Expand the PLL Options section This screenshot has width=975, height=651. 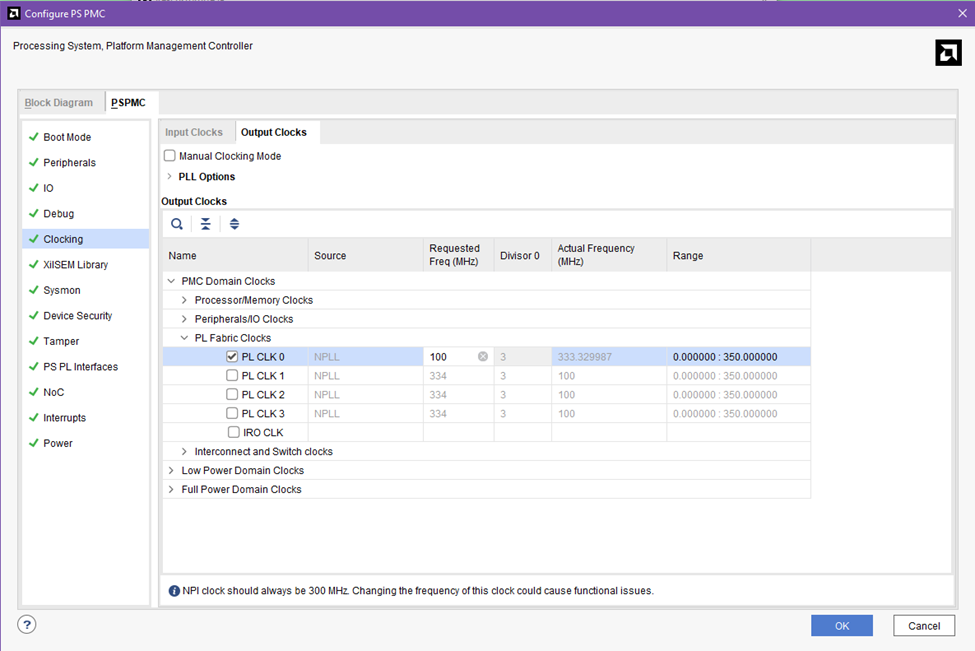click(170, 177)
